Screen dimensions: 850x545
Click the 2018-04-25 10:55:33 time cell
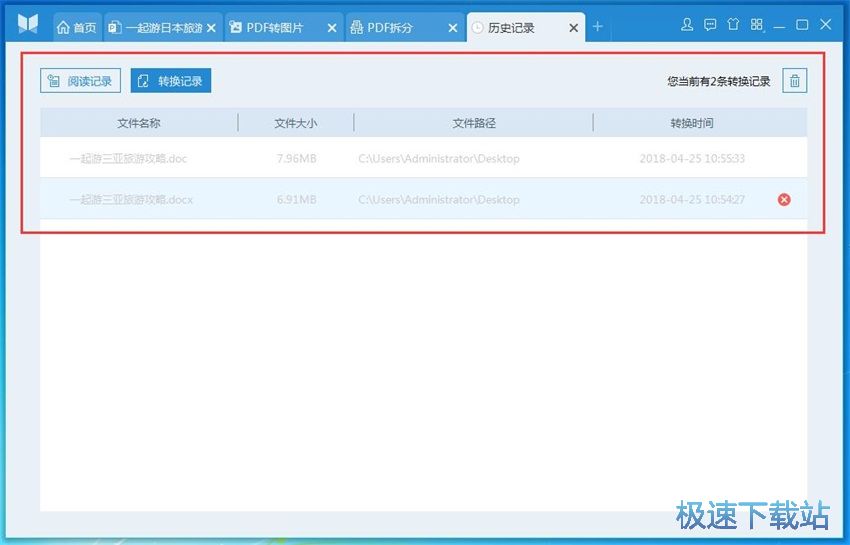(x=692, y=158)
